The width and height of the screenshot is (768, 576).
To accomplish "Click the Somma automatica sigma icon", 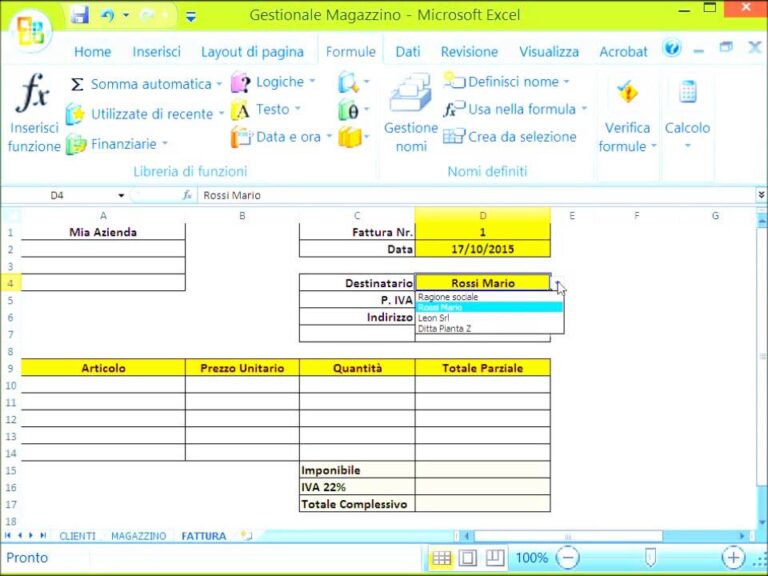I will pos(77,84).
